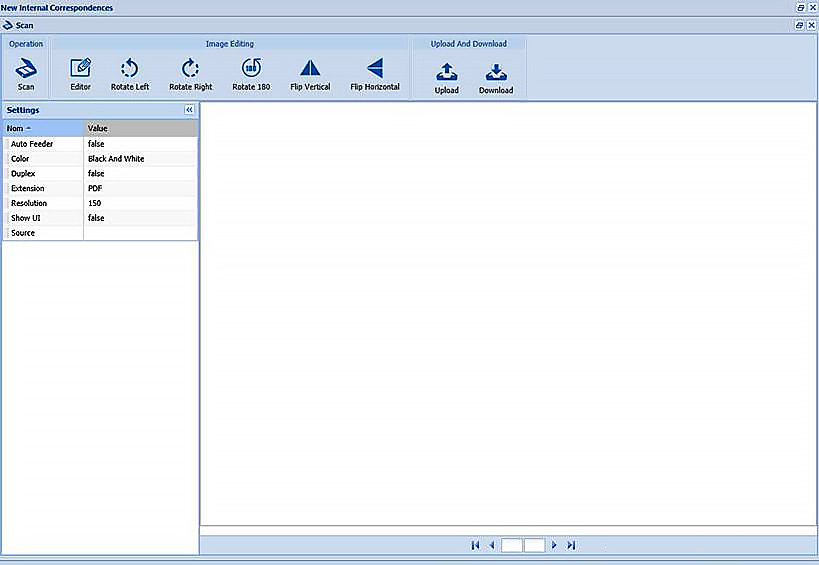The image size is (819, 565).
Task: Collapse the Settings panel
Action: (189, 110)
